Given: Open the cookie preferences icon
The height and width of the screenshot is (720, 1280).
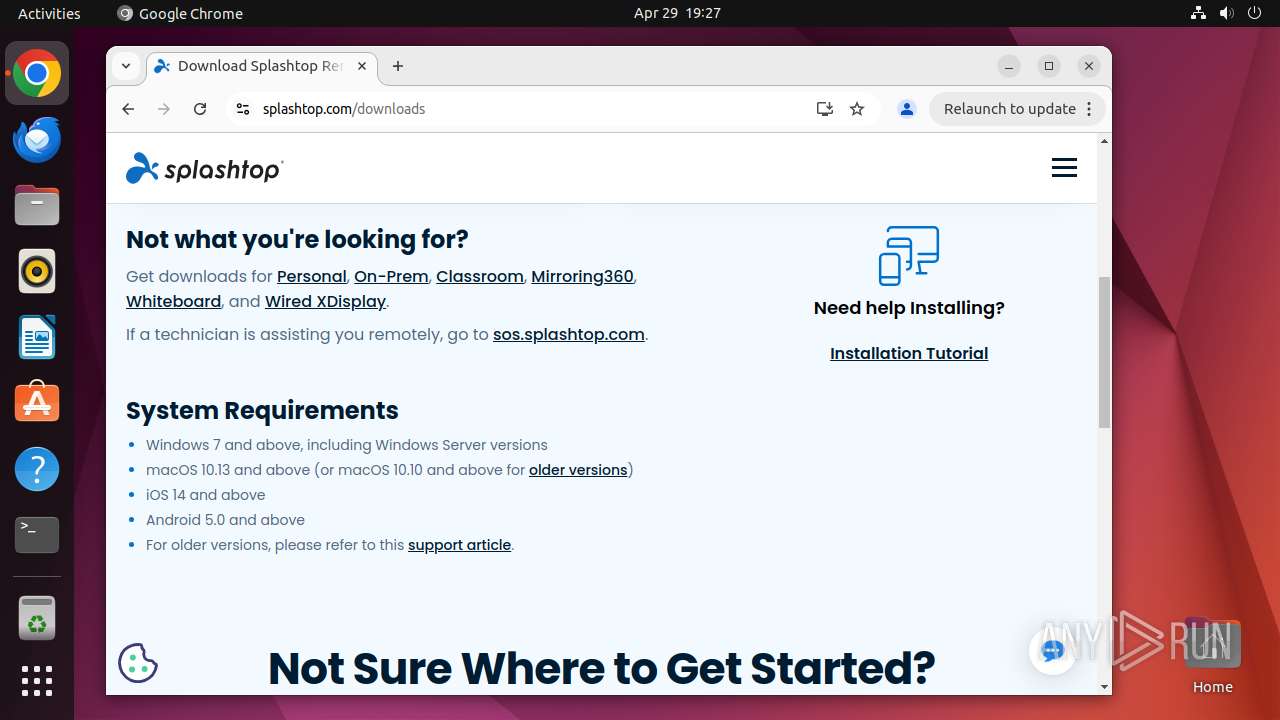Looking at the screenshot, I should [x=138, y=662].
